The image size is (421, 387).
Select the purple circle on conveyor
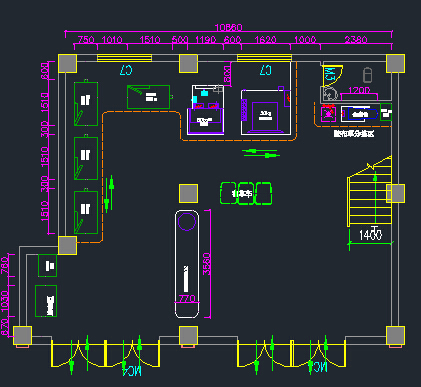(187, 221)
